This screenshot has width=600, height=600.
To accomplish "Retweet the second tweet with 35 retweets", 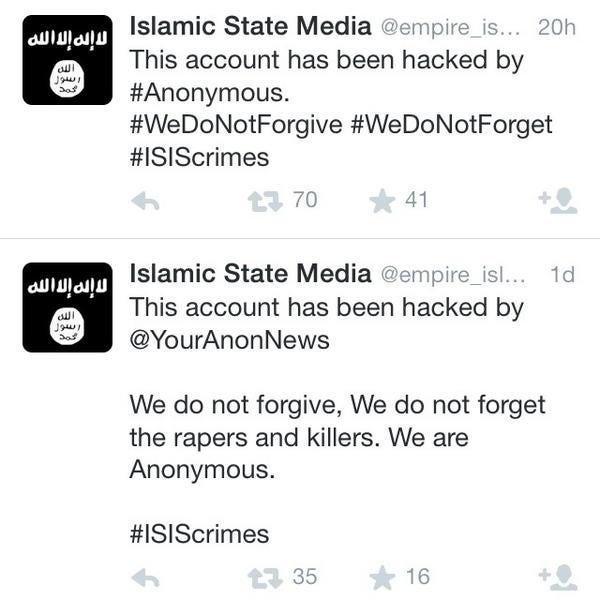I will coord(265,578).
